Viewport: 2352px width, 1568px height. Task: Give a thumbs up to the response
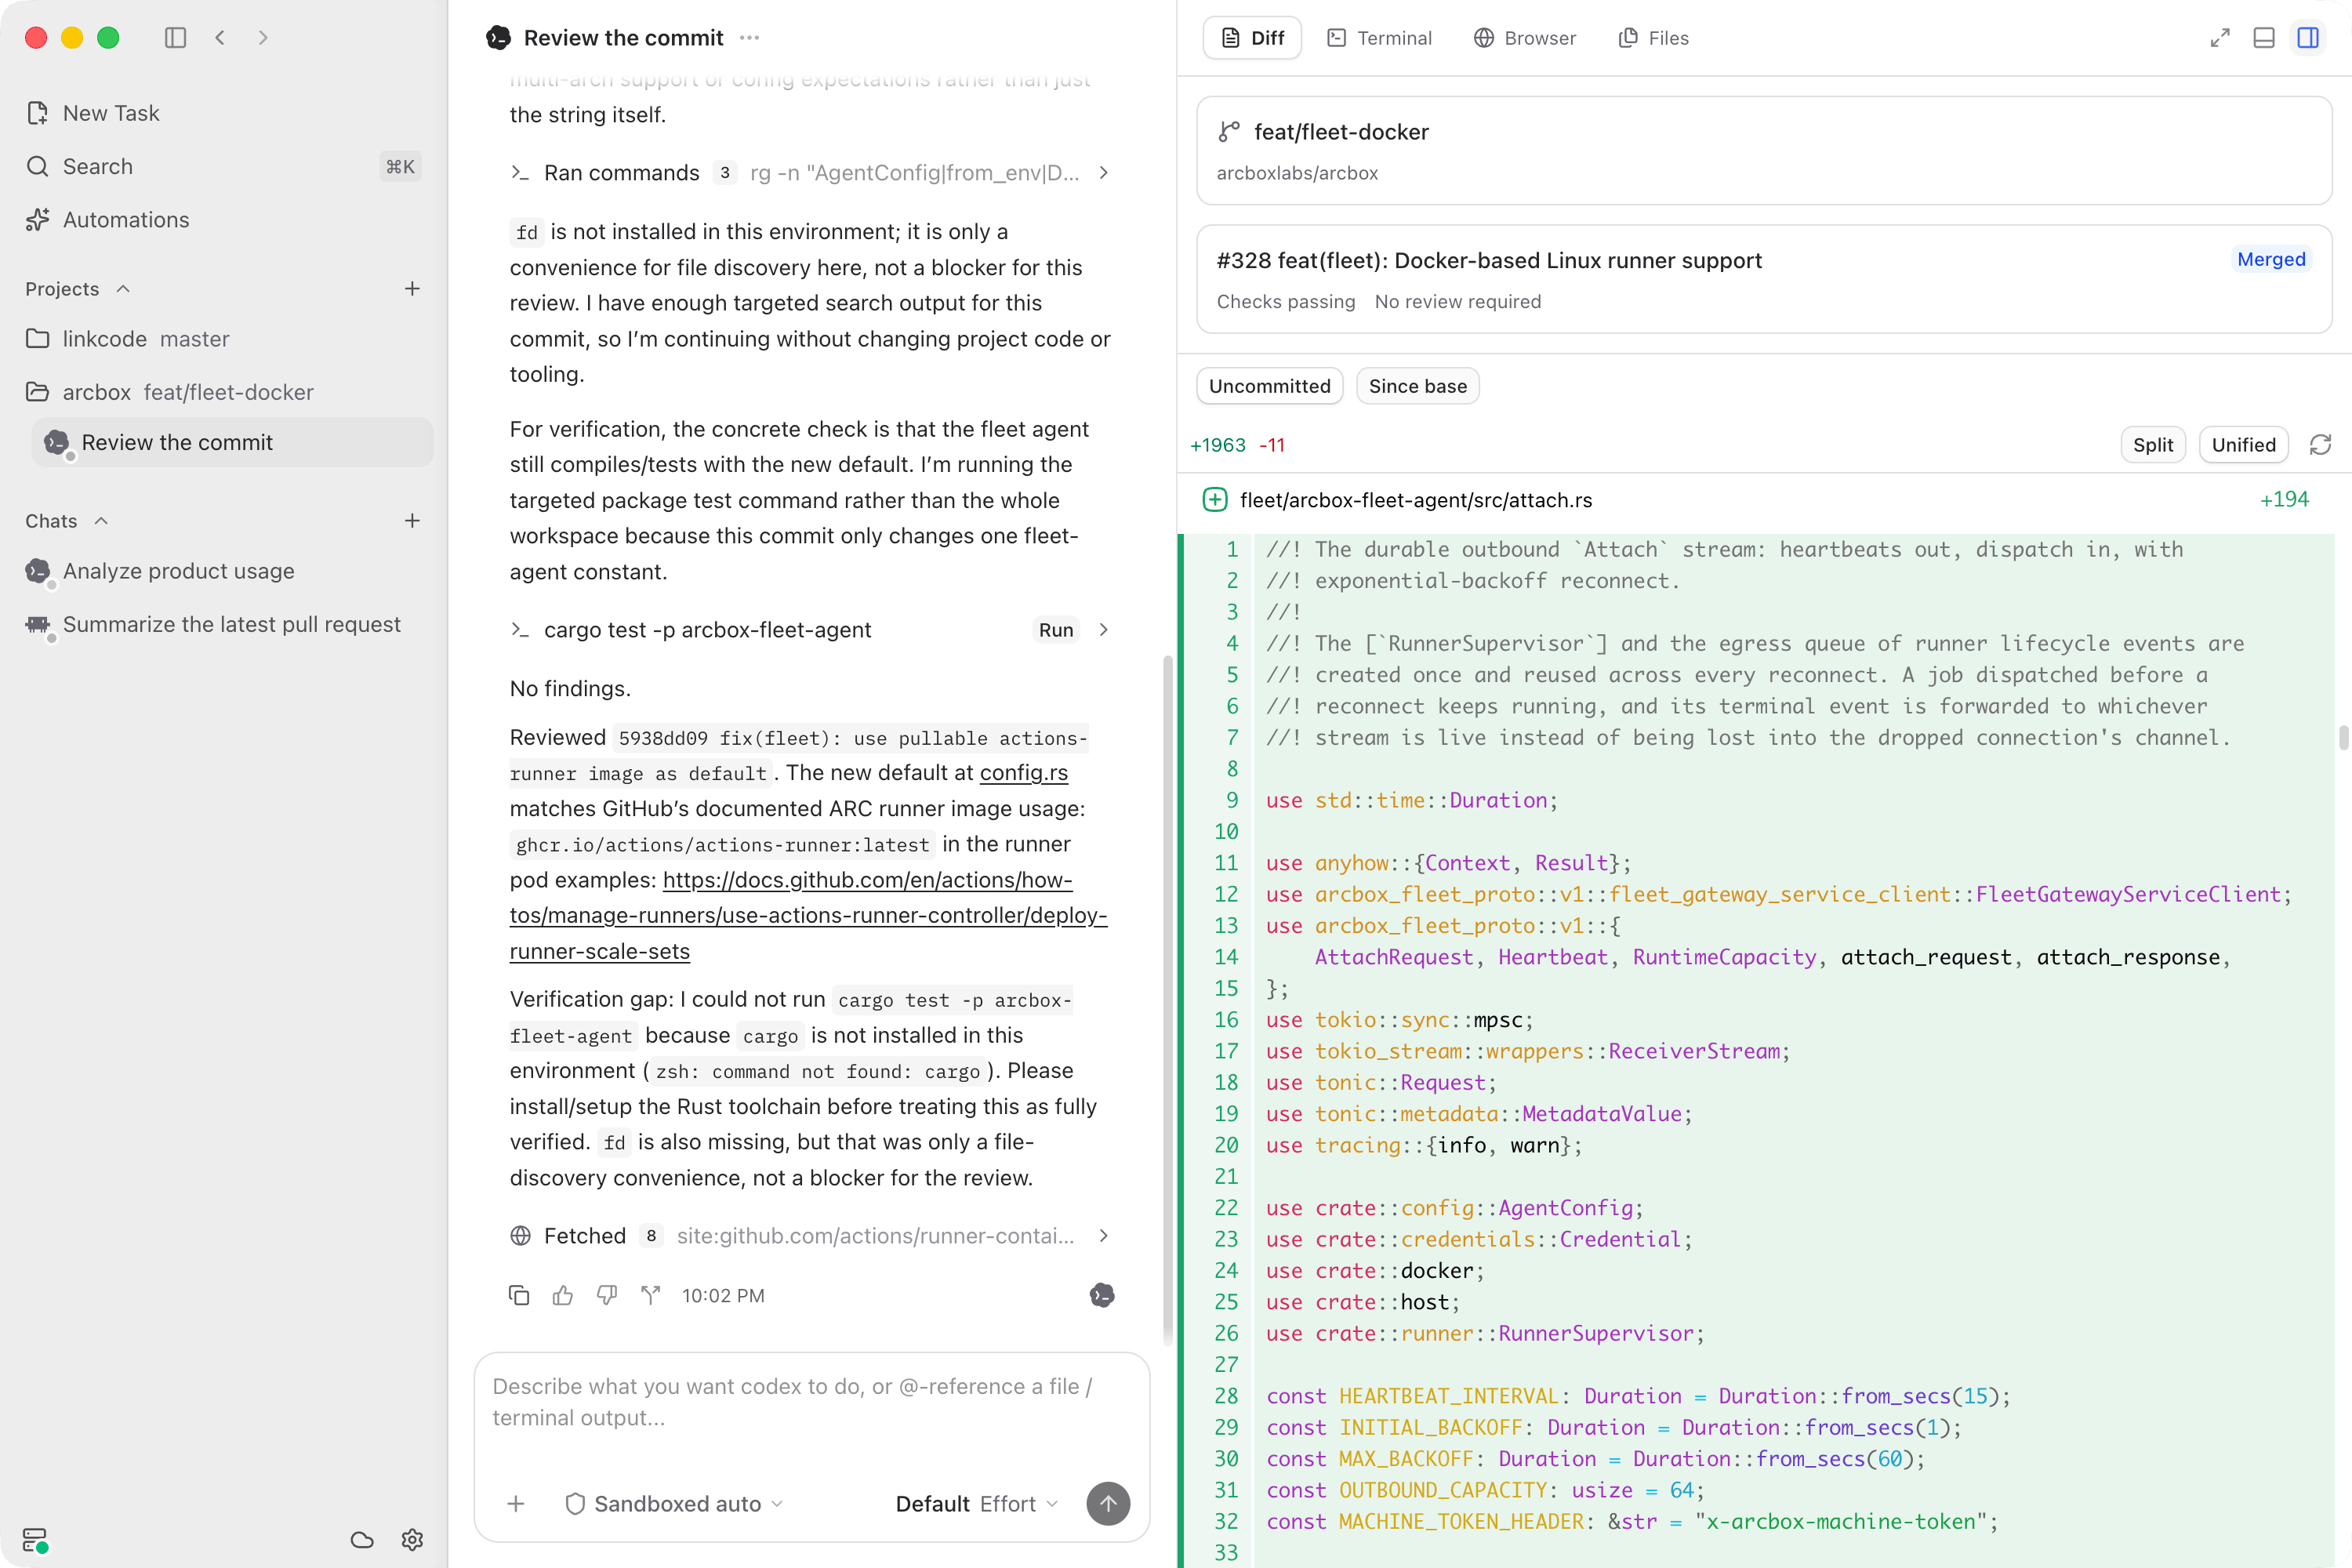coord(563,1296)
